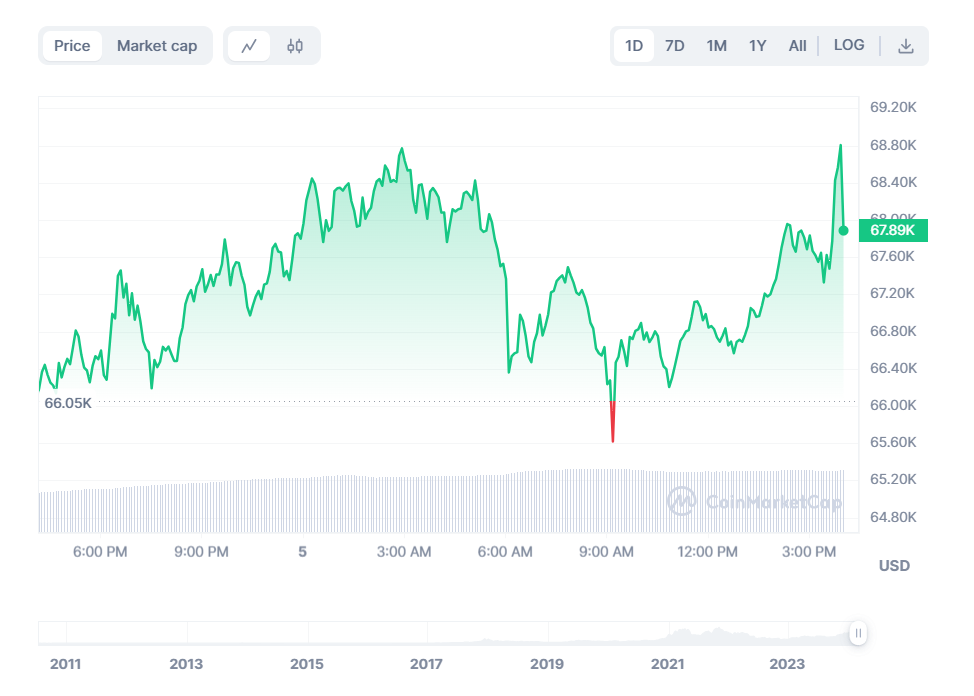Toggle LOG scale on chart
This screenshot has height=696, width=974.
tap(849, 46)
